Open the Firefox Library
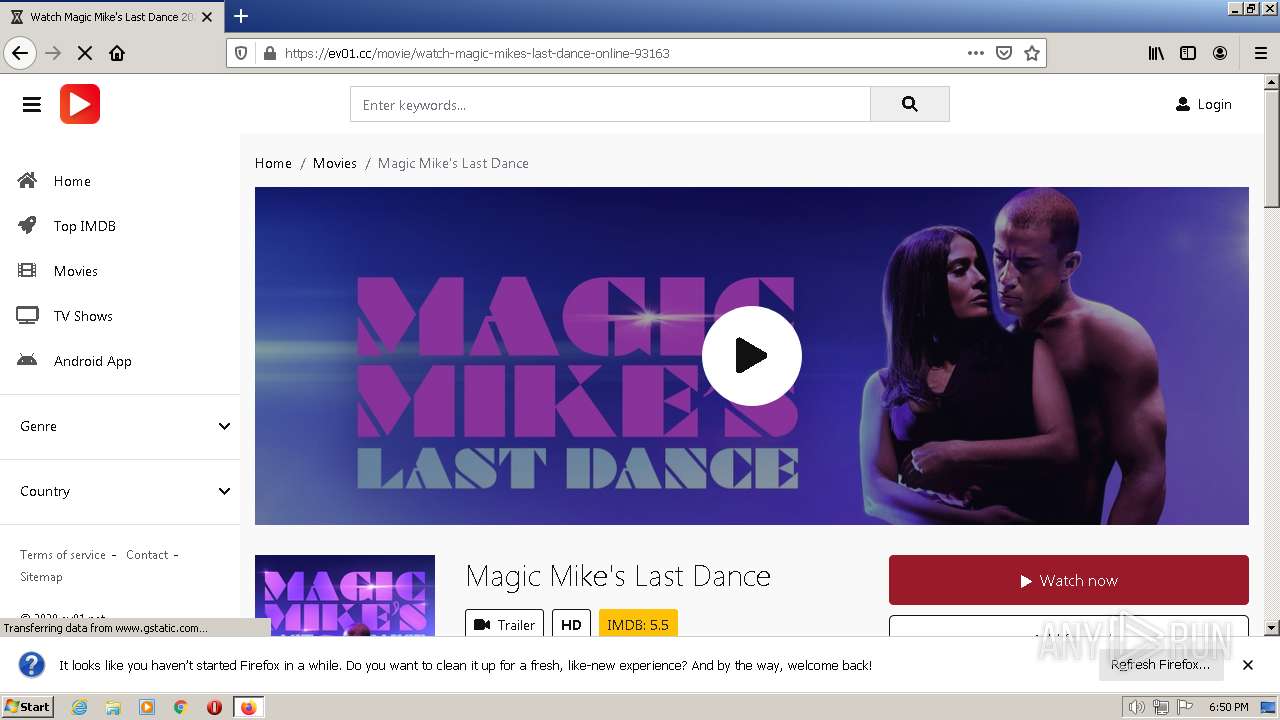The height and width of the screenshot is (720, 1280). point(1156,53)
